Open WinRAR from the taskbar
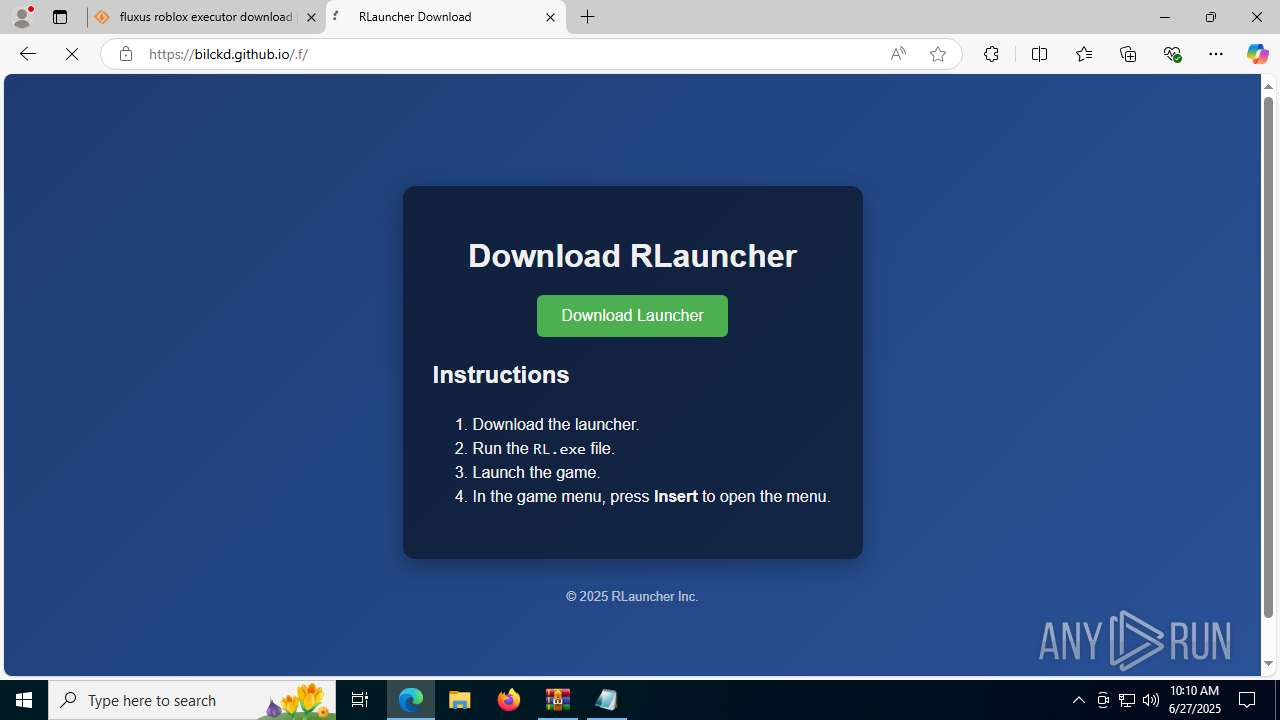The height and width of the screenshot is (720, 1280). 557,700
